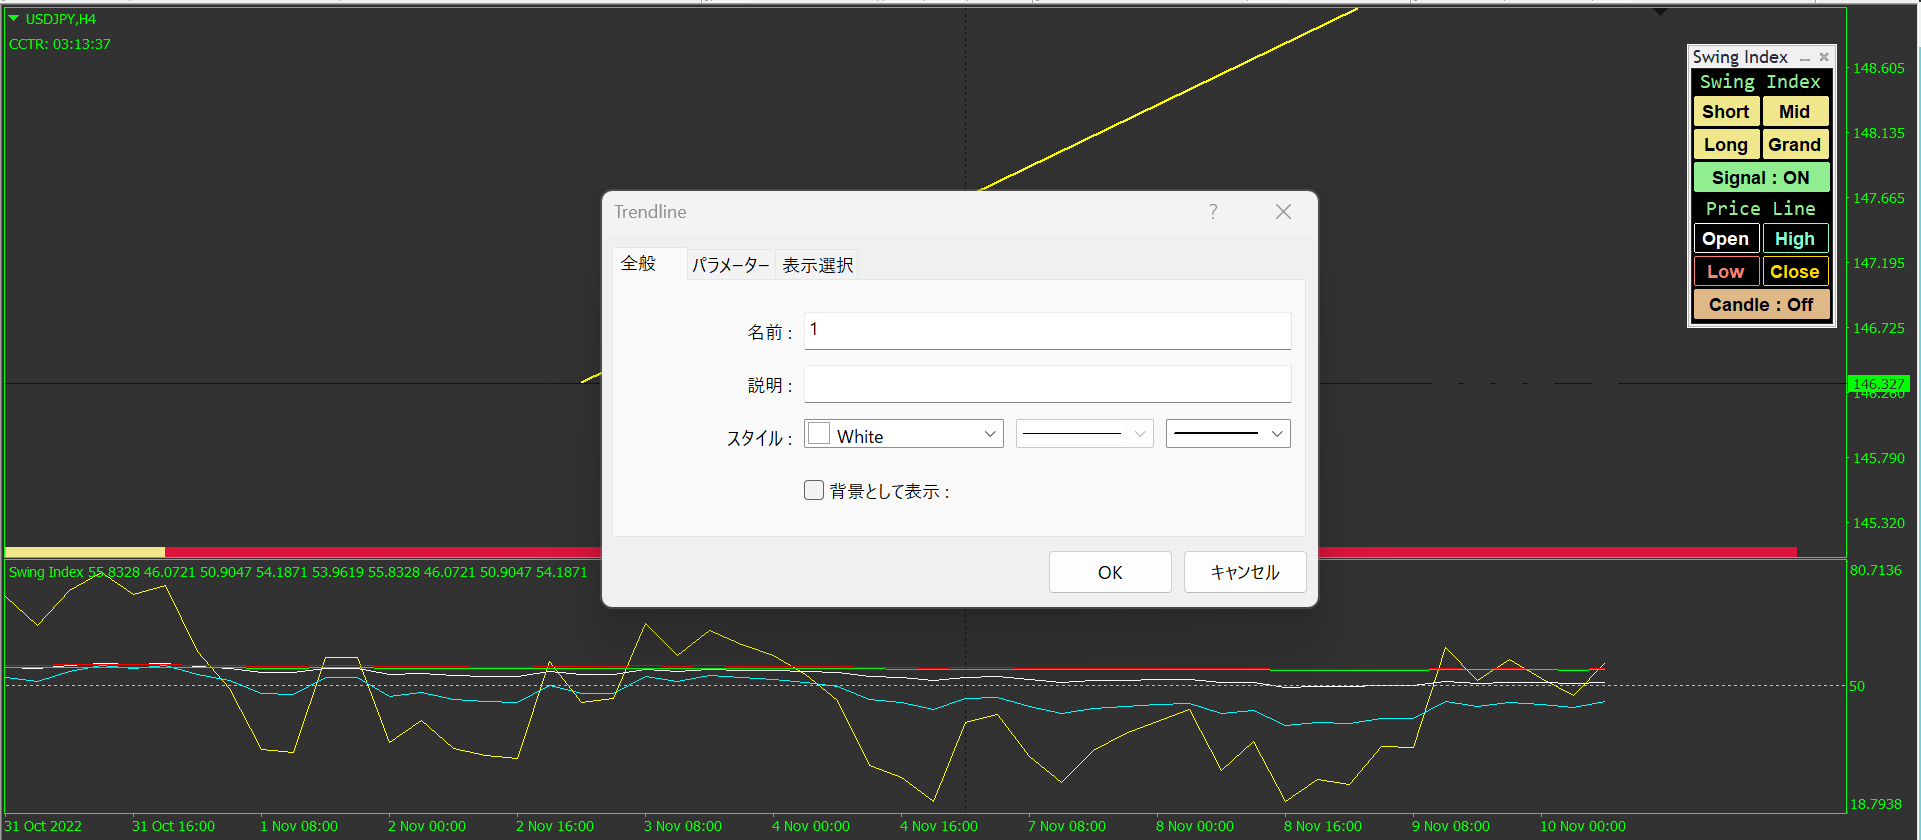Confirm with the OK button
Screen dimensions: 1921x840
pyautogui.click(x=1110, y=572)
